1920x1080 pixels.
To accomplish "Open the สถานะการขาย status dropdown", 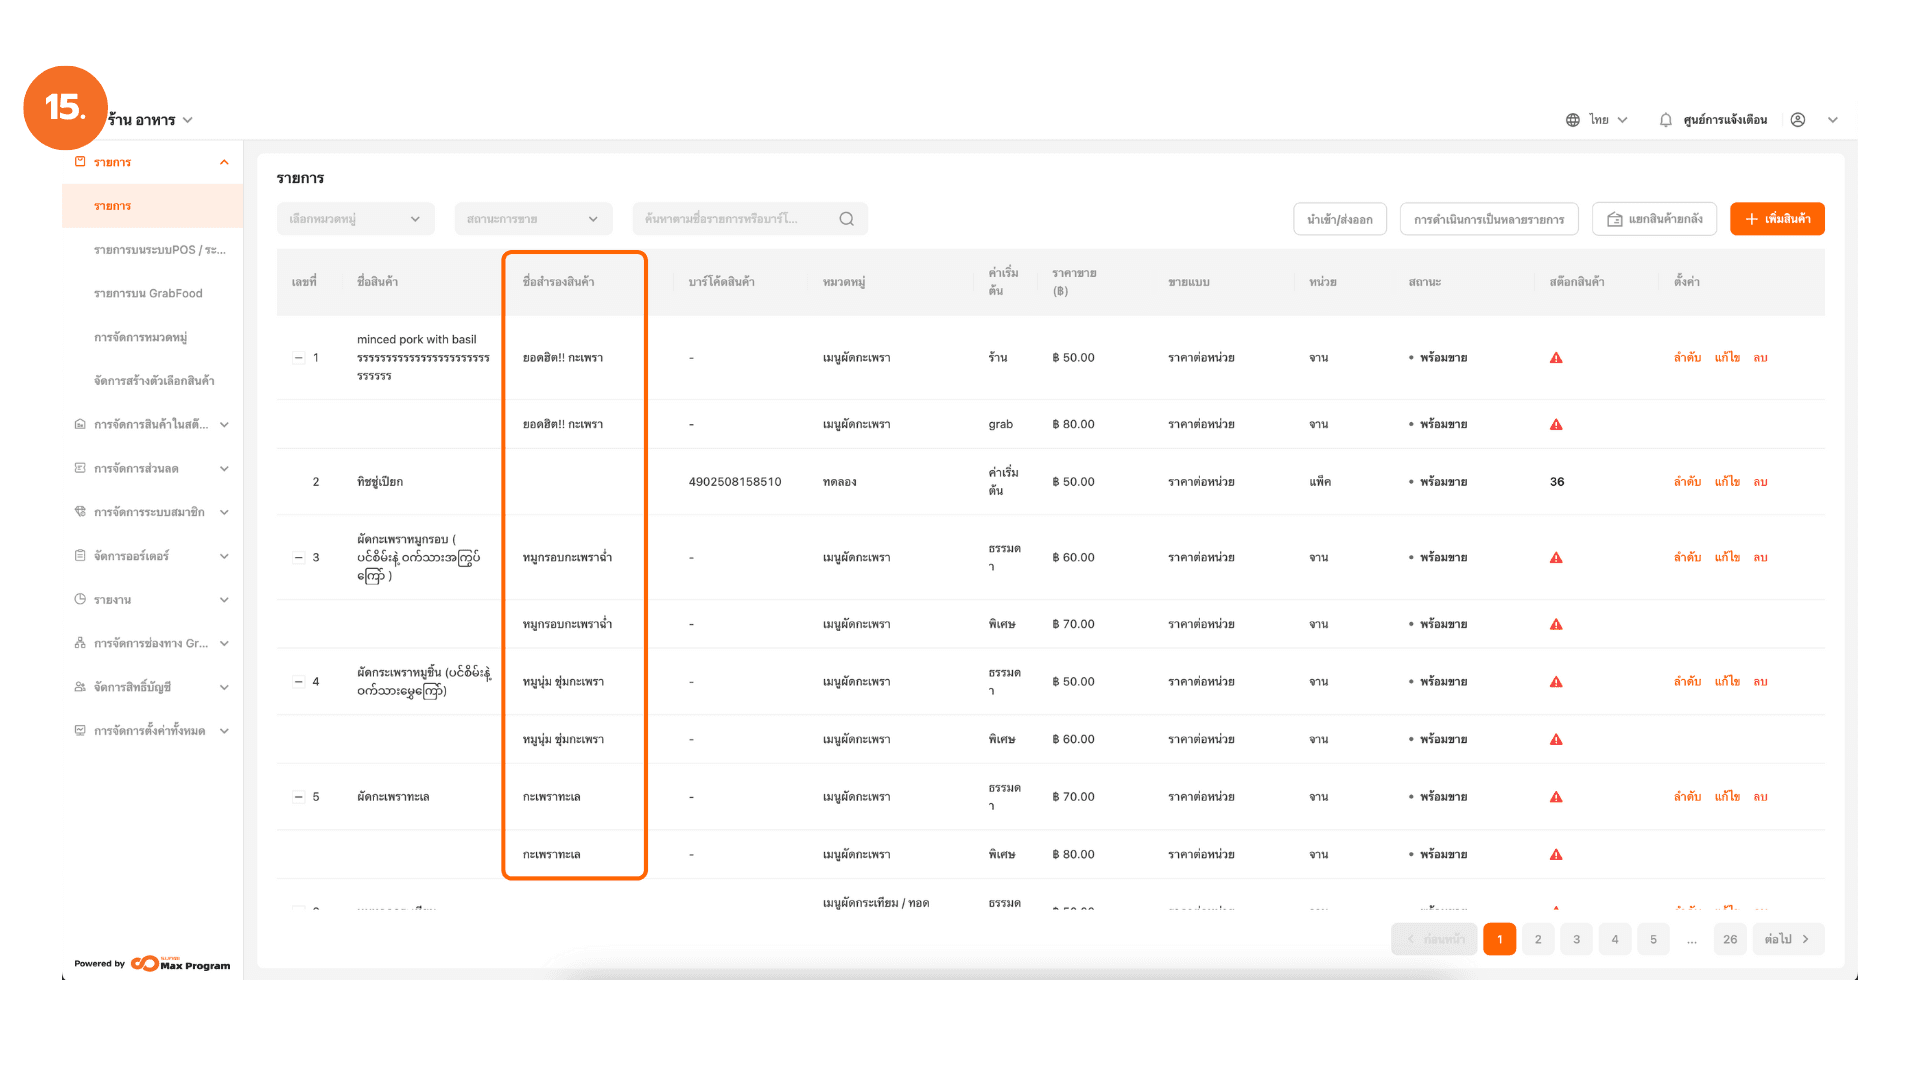I will coord(532,219).
